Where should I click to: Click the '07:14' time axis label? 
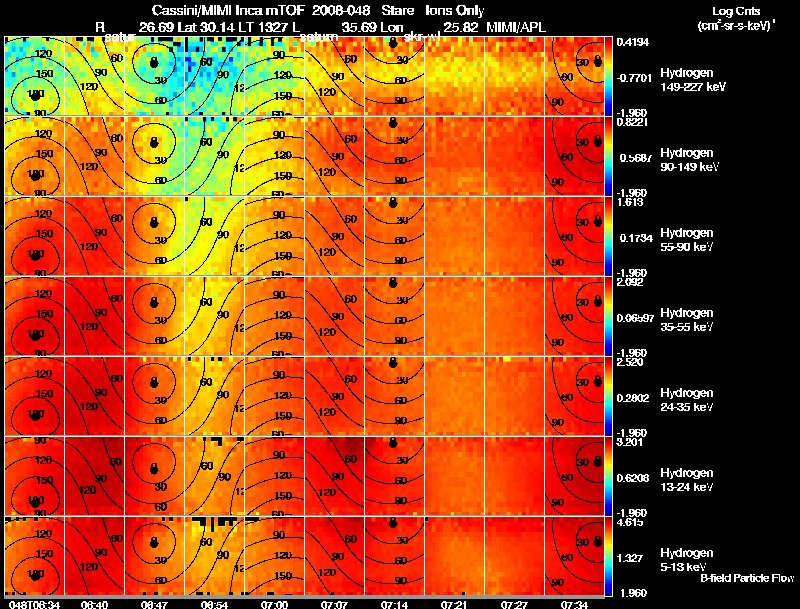(x=394, y=605)
